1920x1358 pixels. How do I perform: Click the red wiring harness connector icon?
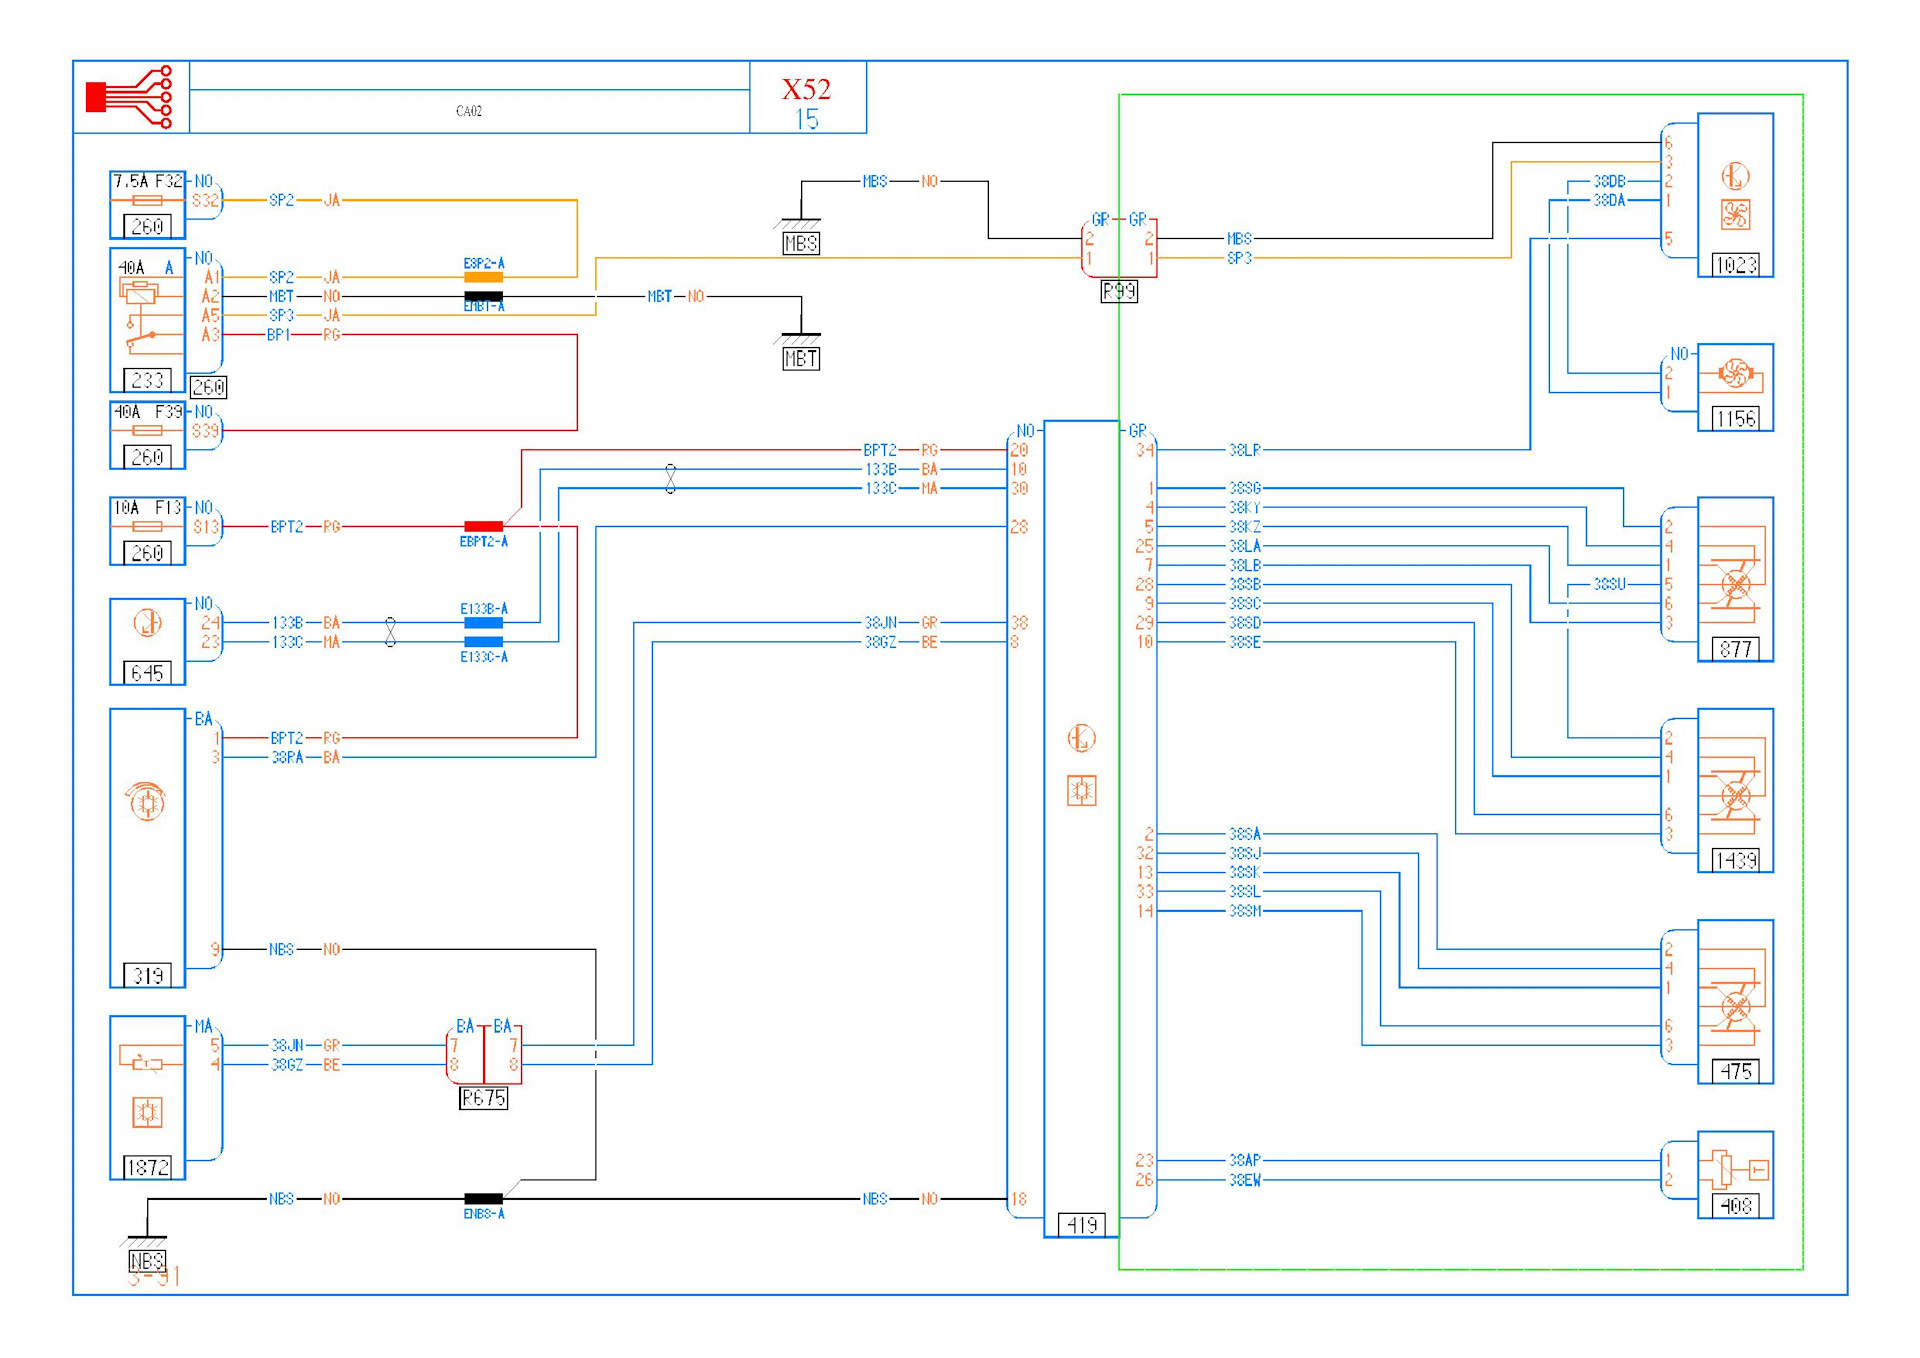point(130,97)
